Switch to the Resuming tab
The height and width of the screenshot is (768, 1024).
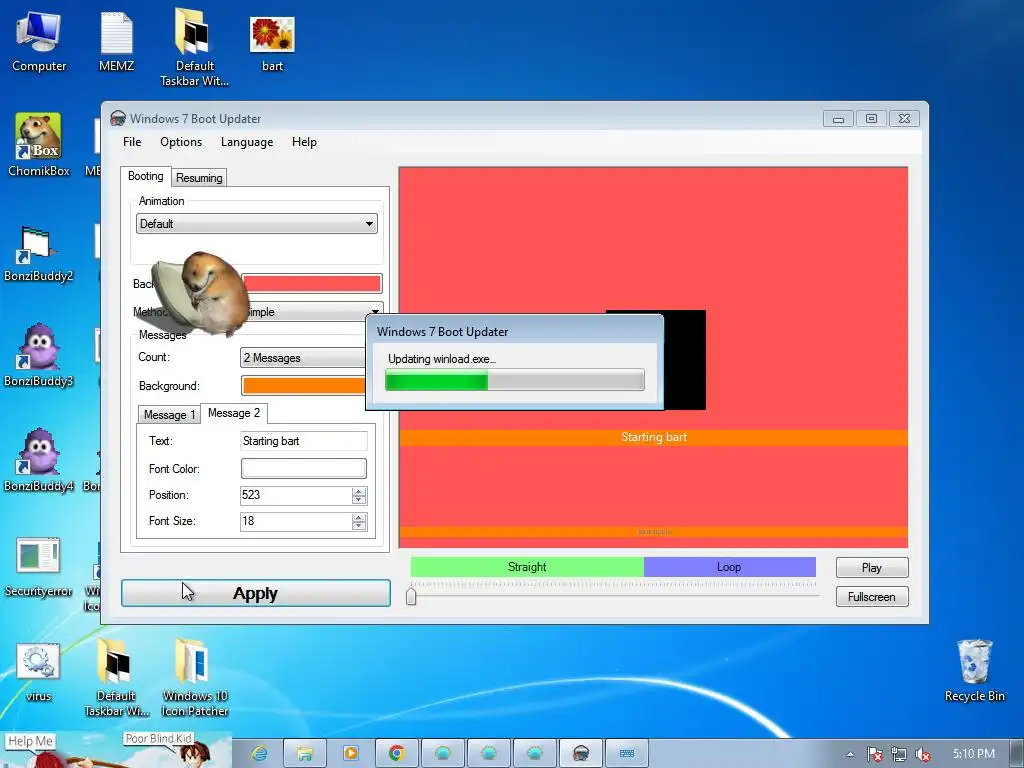pos(199,178)
